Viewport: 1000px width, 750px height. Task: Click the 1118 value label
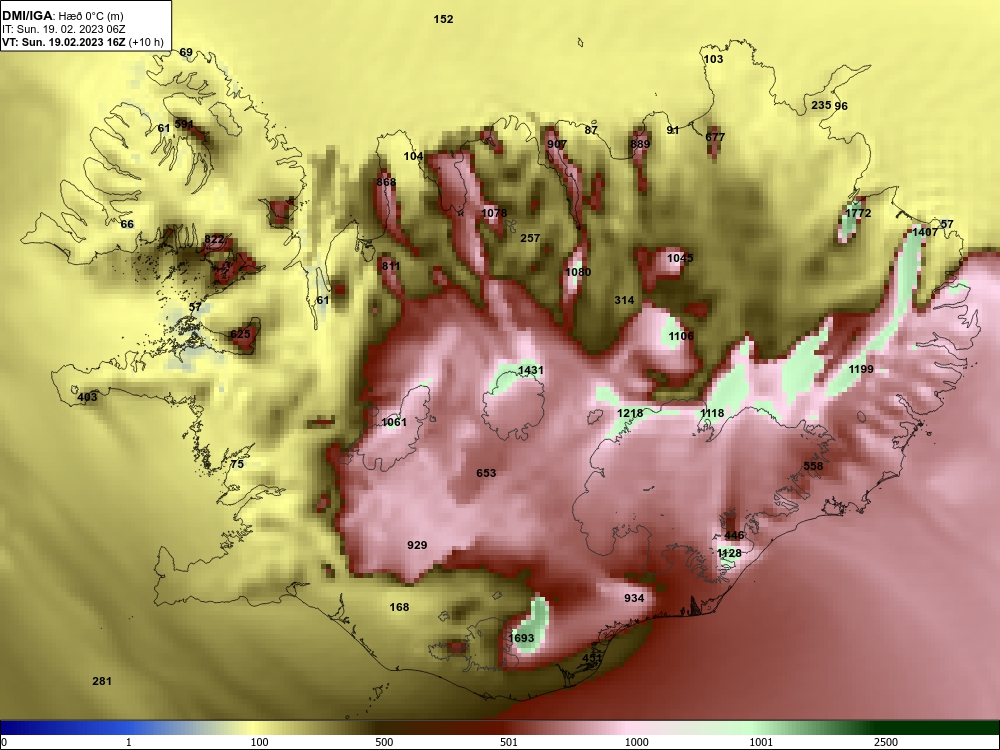click(712, 413)
